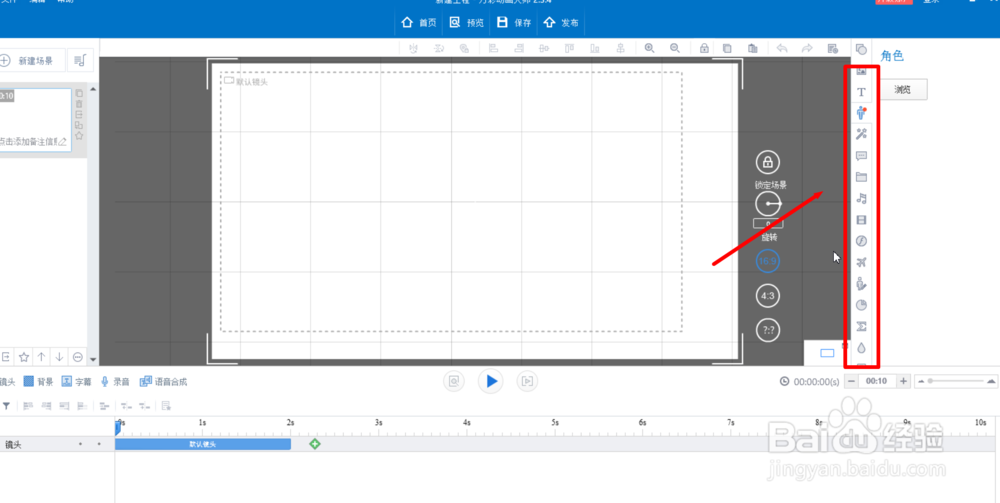The width and height of the screenshot is (1000, 503).
Task: Open the Shapes tool in sidebar
Action: tap(861, 49)
